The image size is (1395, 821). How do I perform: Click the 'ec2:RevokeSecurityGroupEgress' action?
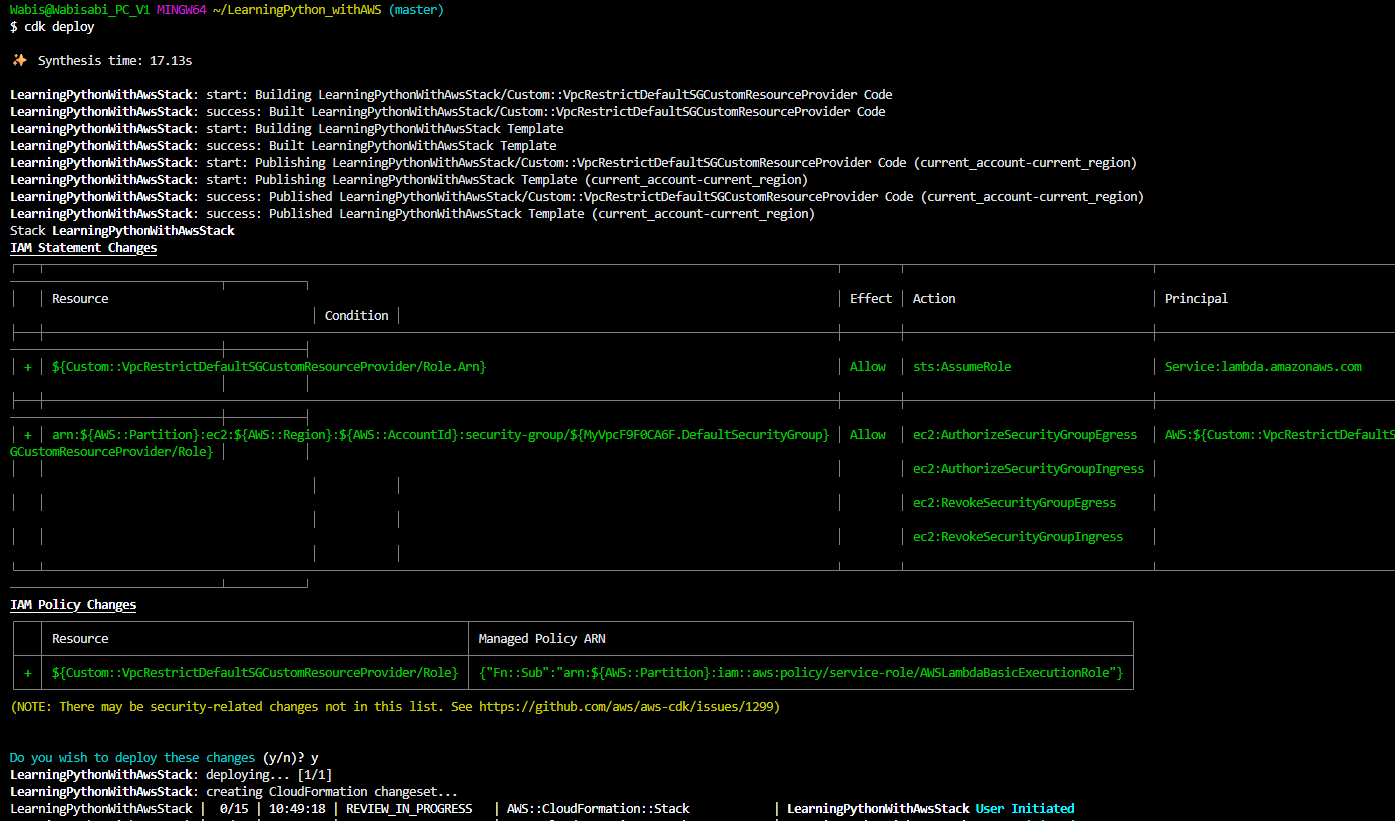(1015, 503)
